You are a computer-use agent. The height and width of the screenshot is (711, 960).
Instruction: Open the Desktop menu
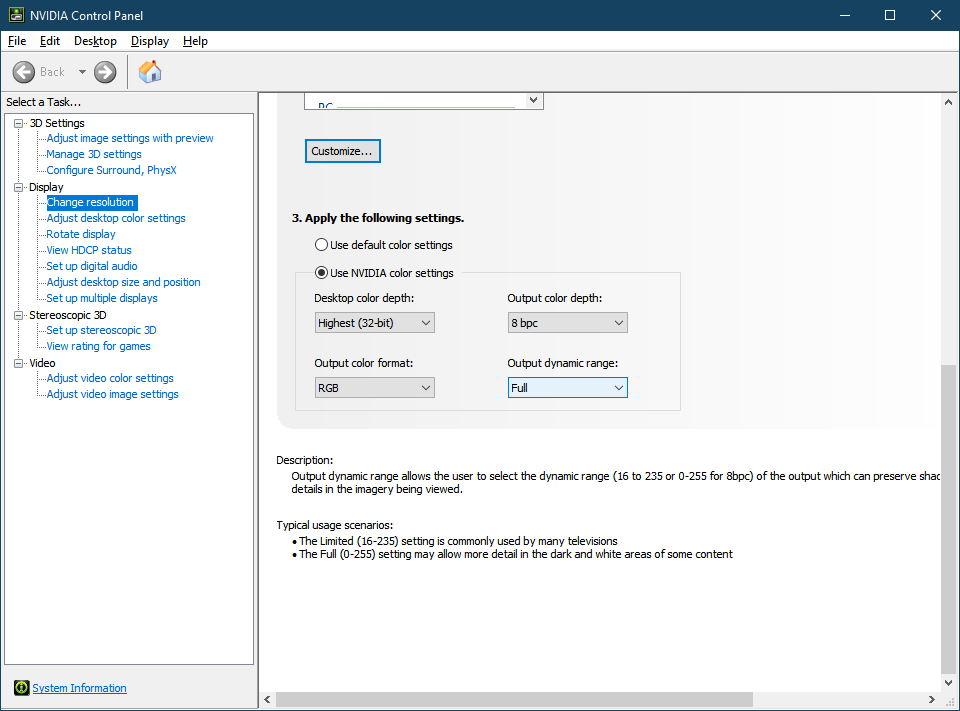(x=96, y=41)
